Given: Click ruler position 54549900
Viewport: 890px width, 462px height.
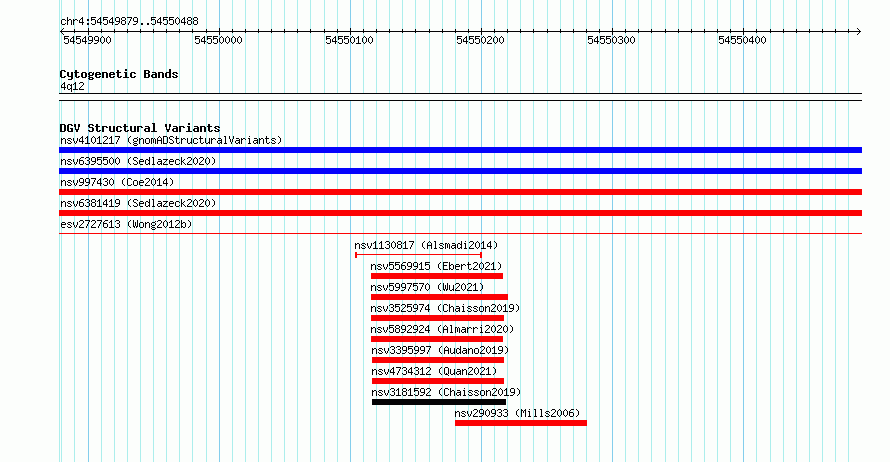Looking at the screenshot, I should point(87,40).
